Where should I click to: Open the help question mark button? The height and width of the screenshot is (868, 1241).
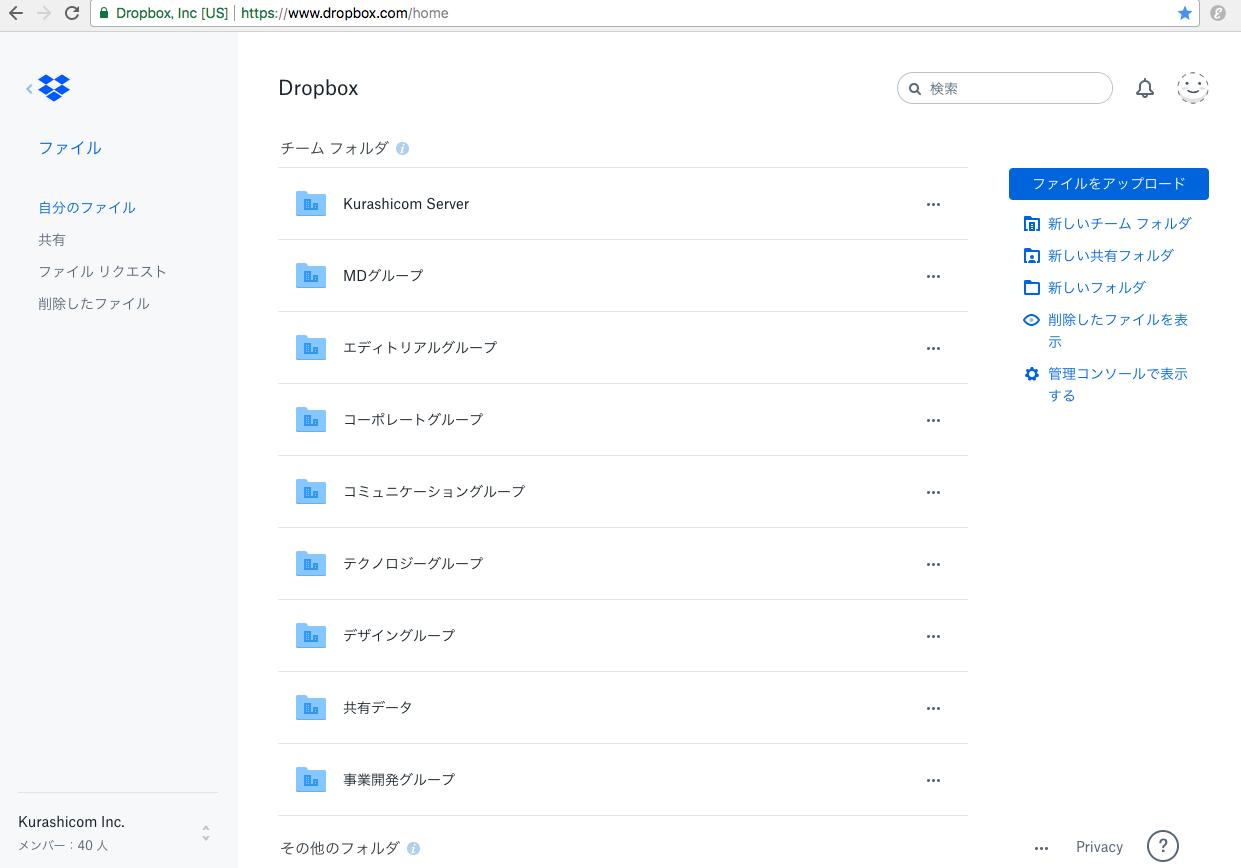[1163, 846]
